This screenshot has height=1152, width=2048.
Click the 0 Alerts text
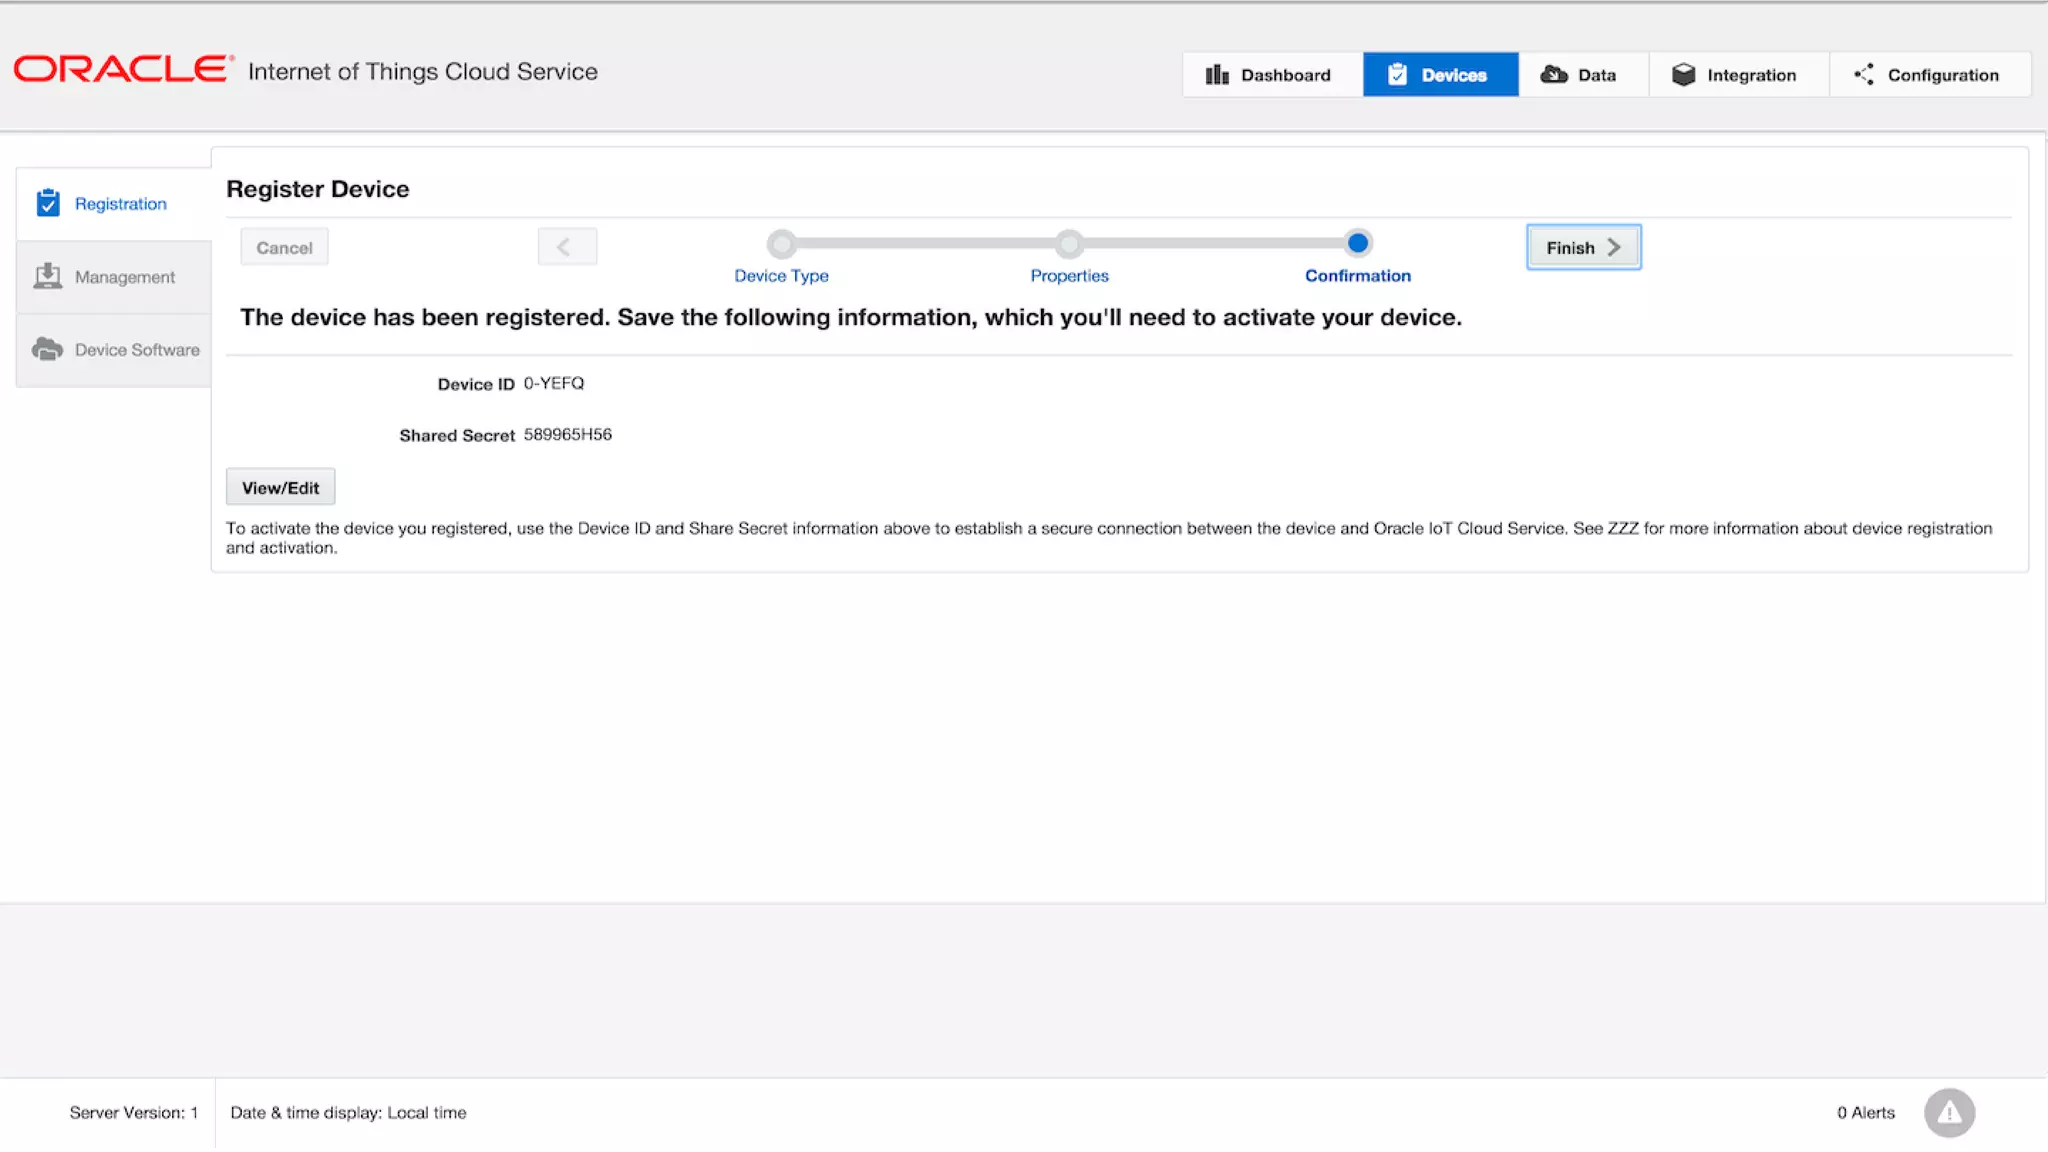[1865, 1112]
